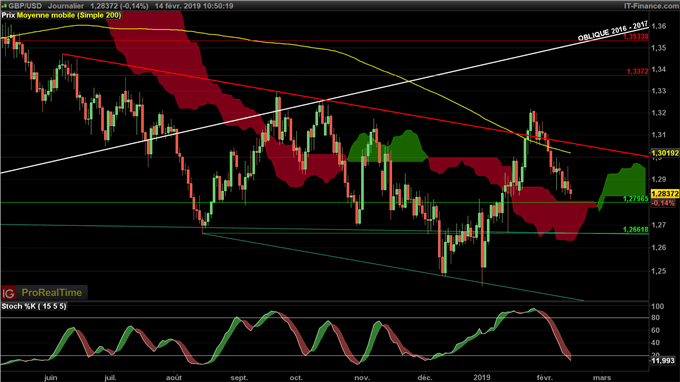Click the 2019 label on time axis
The height and width of the screenshot is (382, 680).
tap(482, 378)
